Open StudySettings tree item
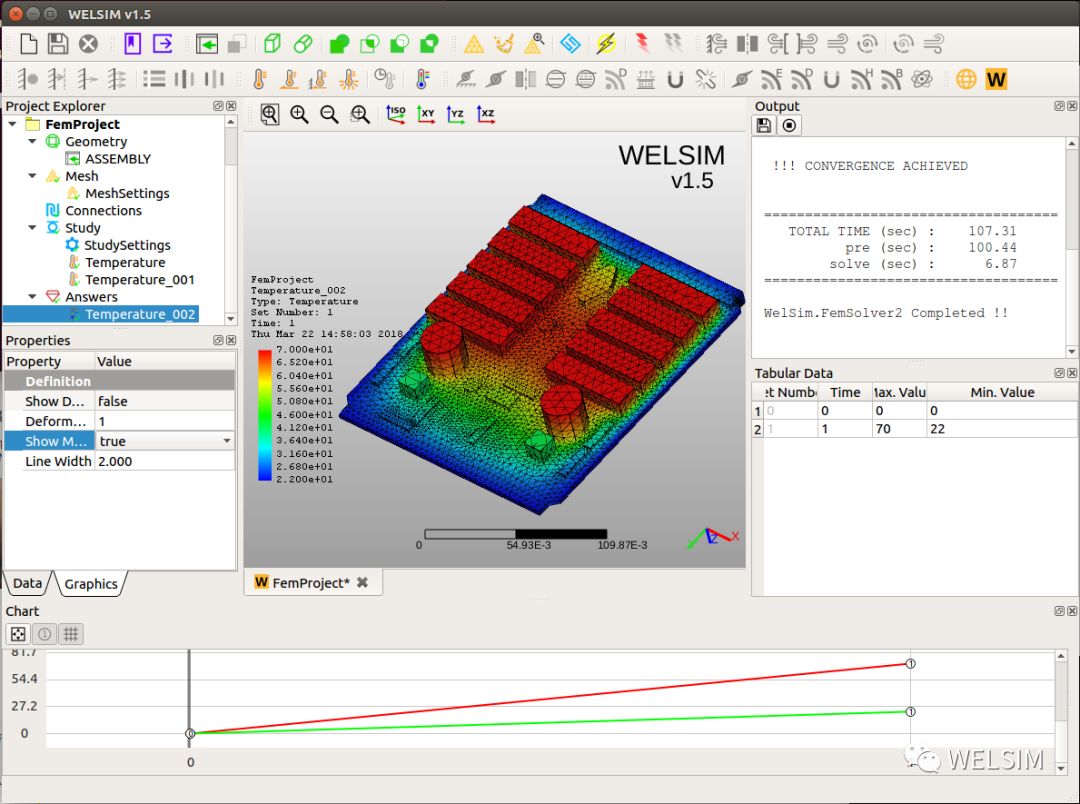1080x804 pixels. [x=127, y=245]
